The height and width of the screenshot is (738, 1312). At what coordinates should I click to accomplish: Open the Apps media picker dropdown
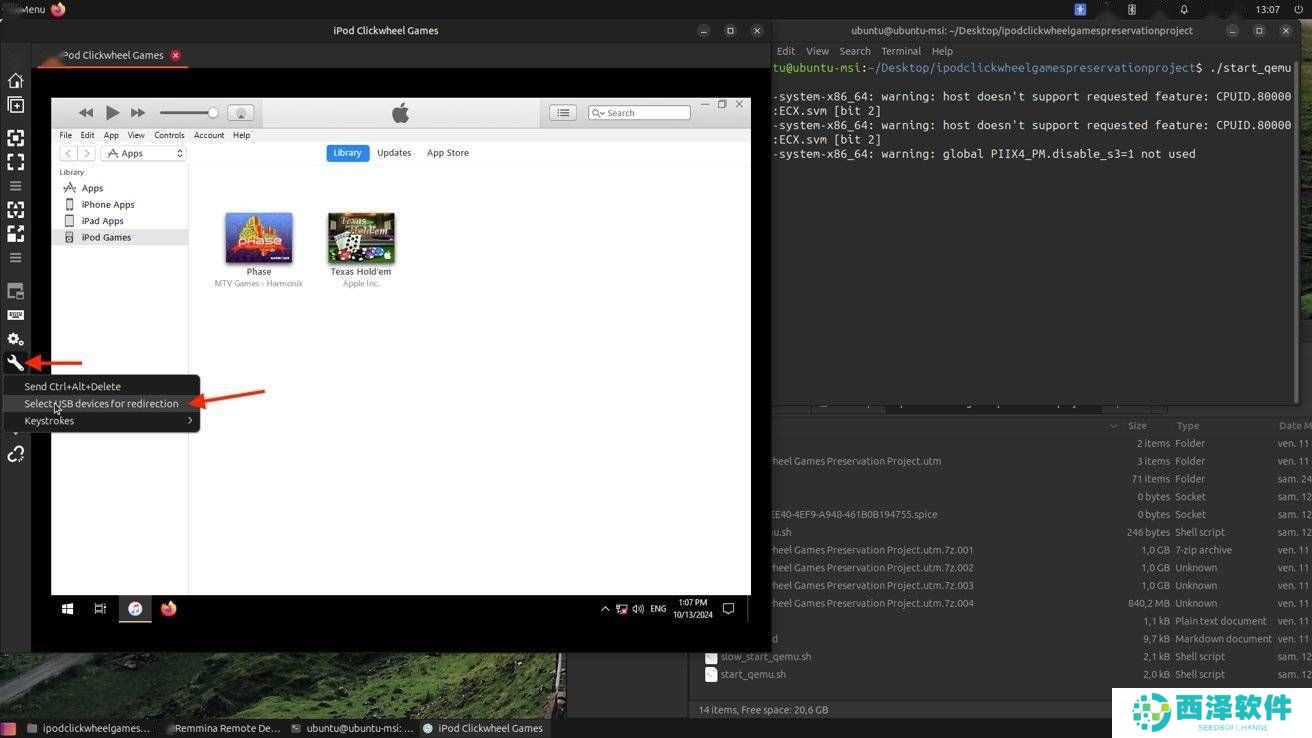point(145,153)
